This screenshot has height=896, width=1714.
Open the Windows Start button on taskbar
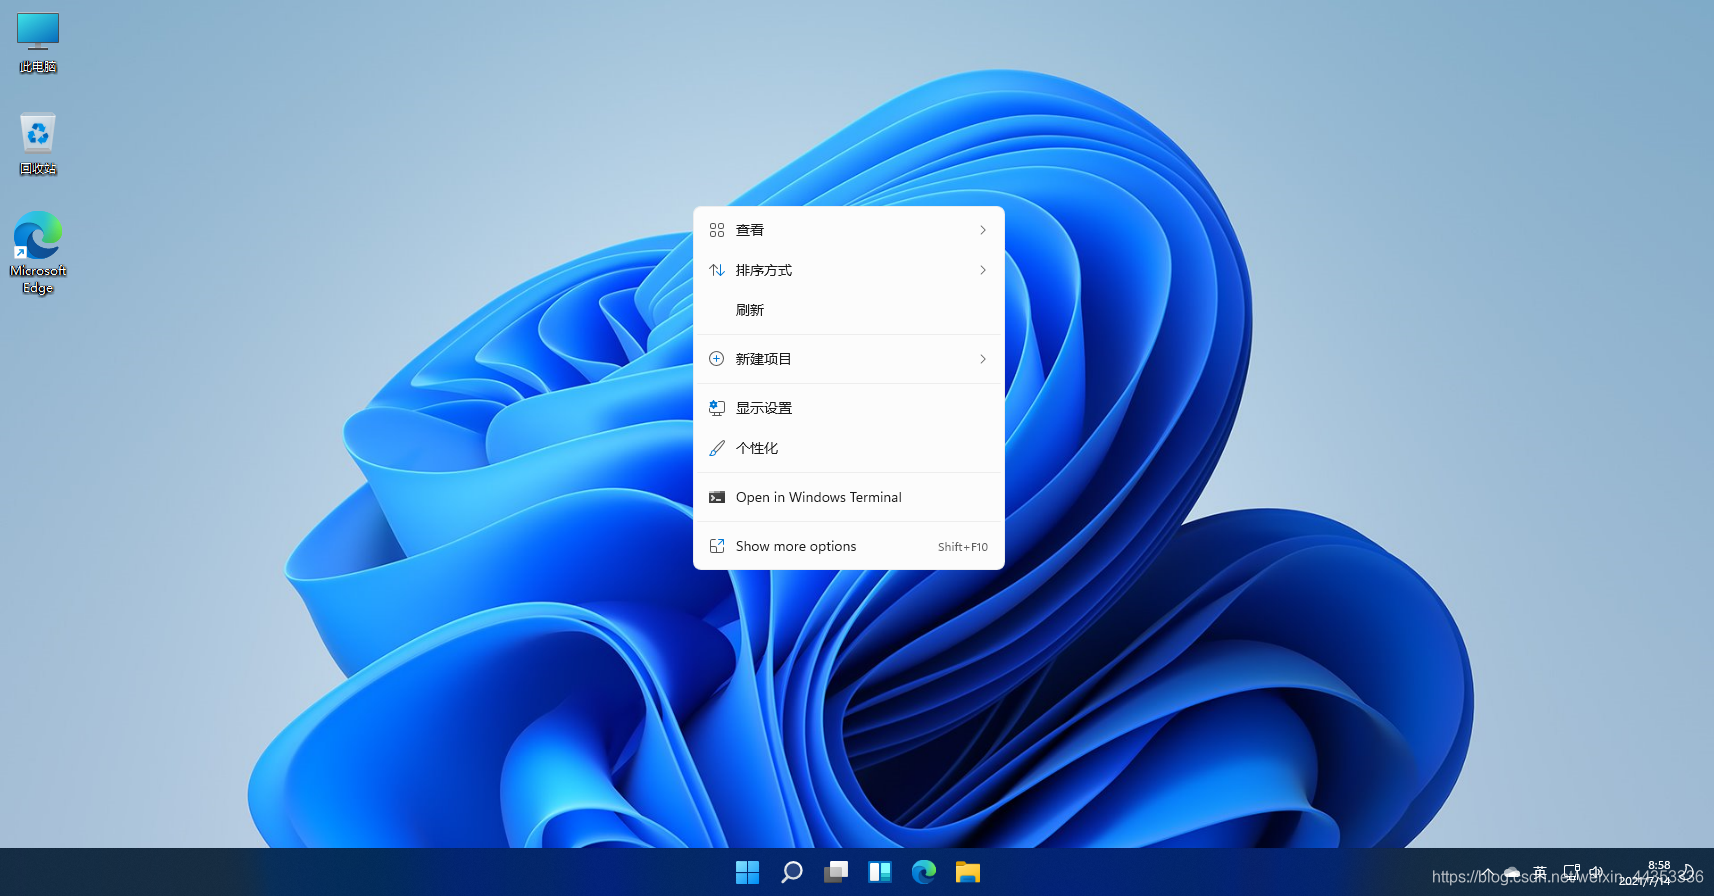tap(747, 872)
